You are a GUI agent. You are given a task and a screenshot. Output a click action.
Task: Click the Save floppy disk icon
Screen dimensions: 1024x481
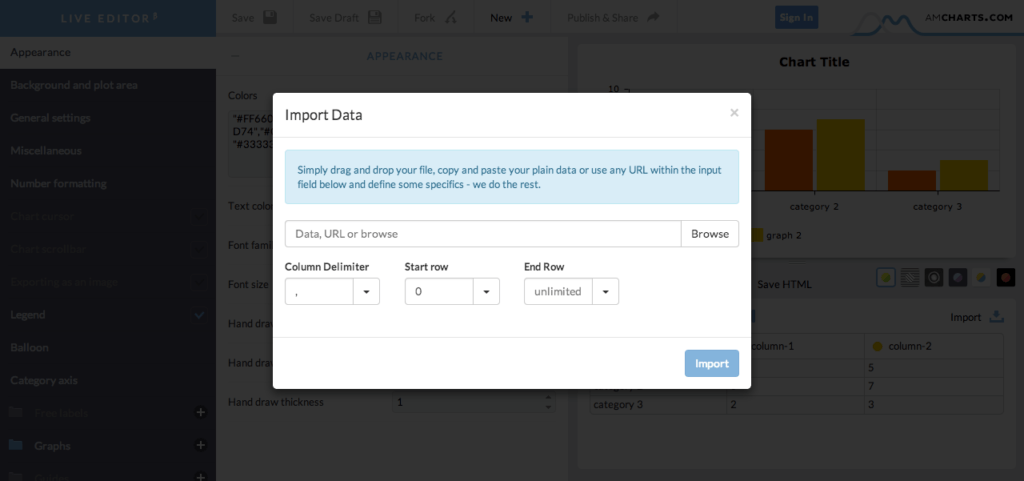[x=270, y=18]
